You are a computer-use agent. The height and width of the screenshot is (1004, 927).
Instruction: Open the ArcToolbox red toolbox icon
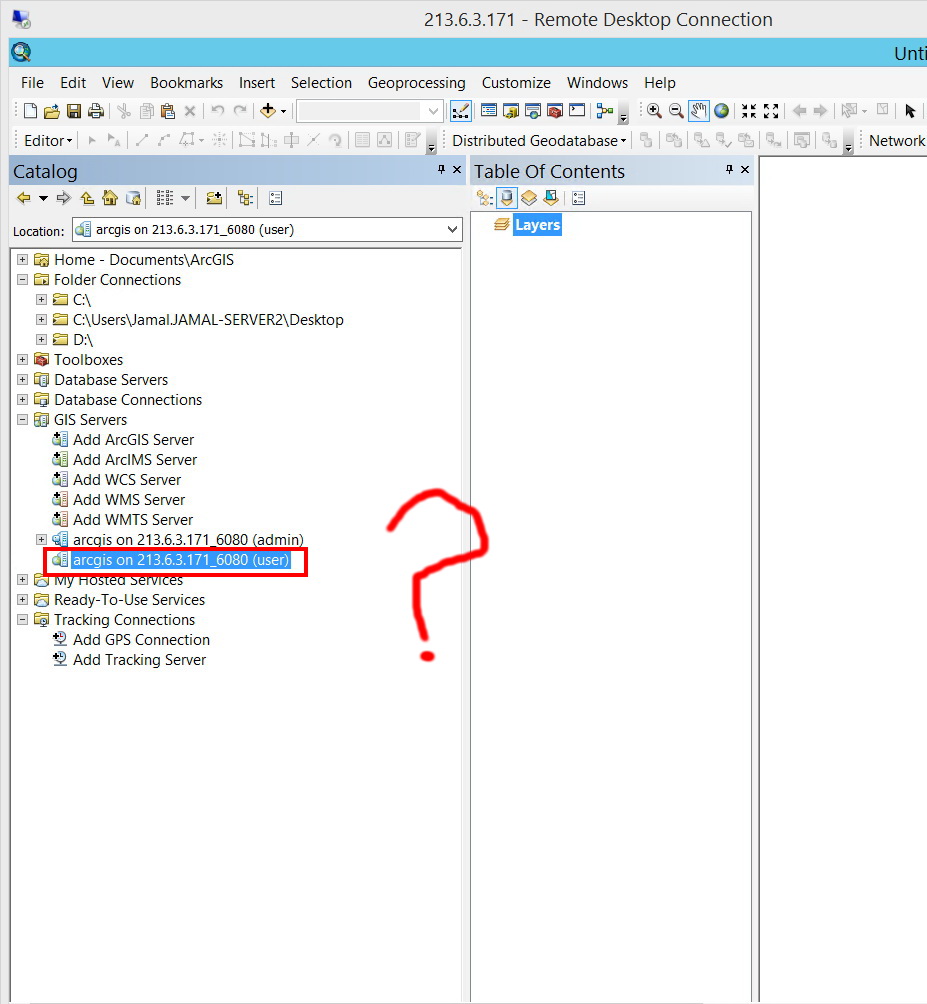coord(555,111)
